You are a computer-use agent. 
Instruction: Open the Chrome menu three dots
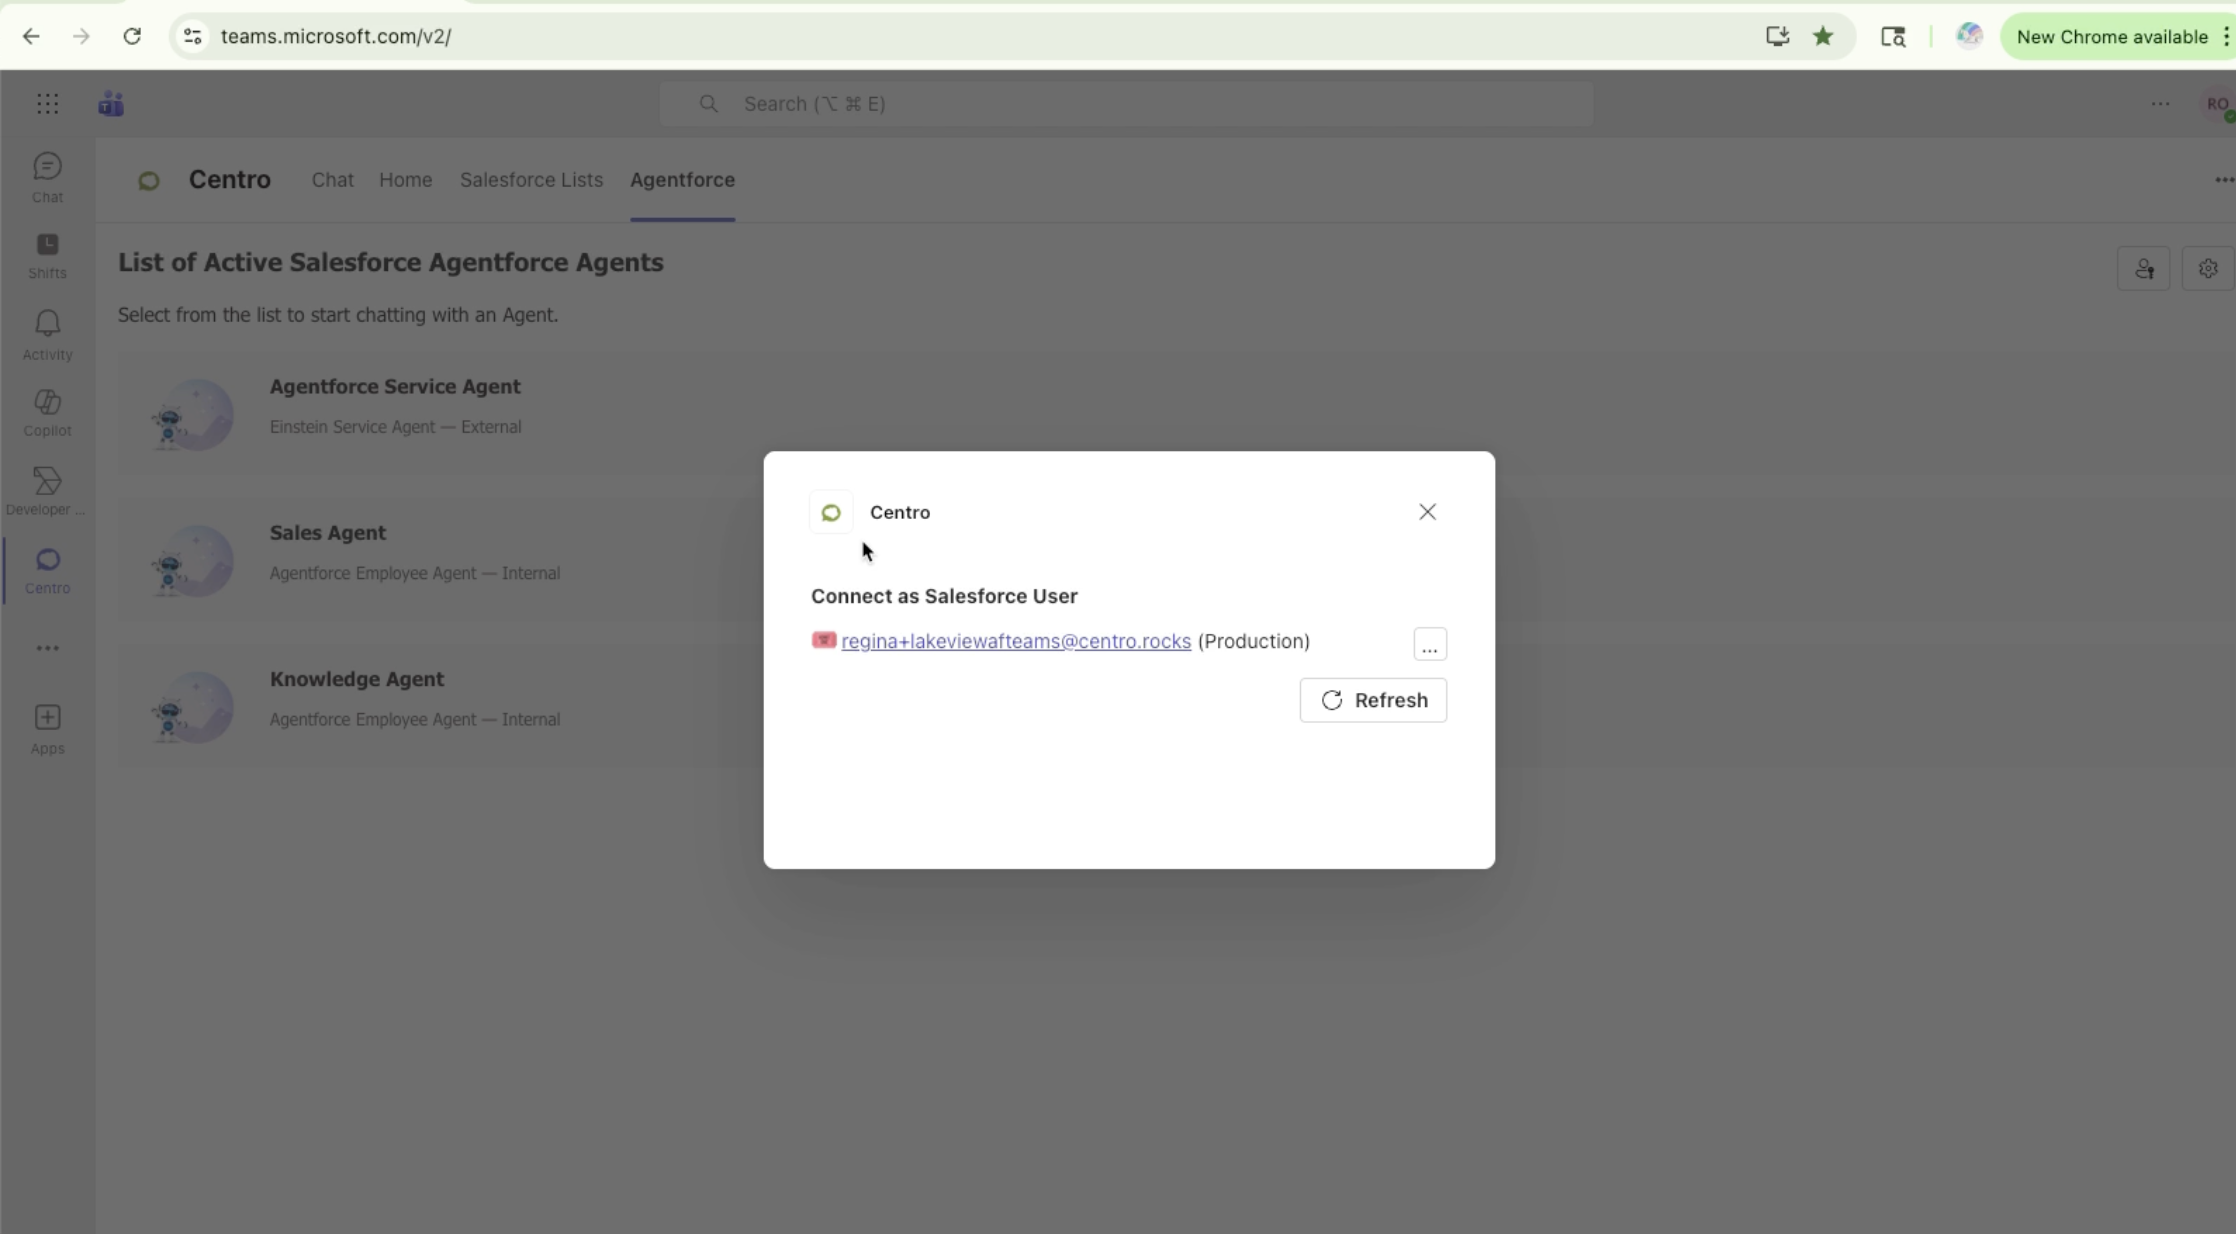click(x=2226, y=37)
